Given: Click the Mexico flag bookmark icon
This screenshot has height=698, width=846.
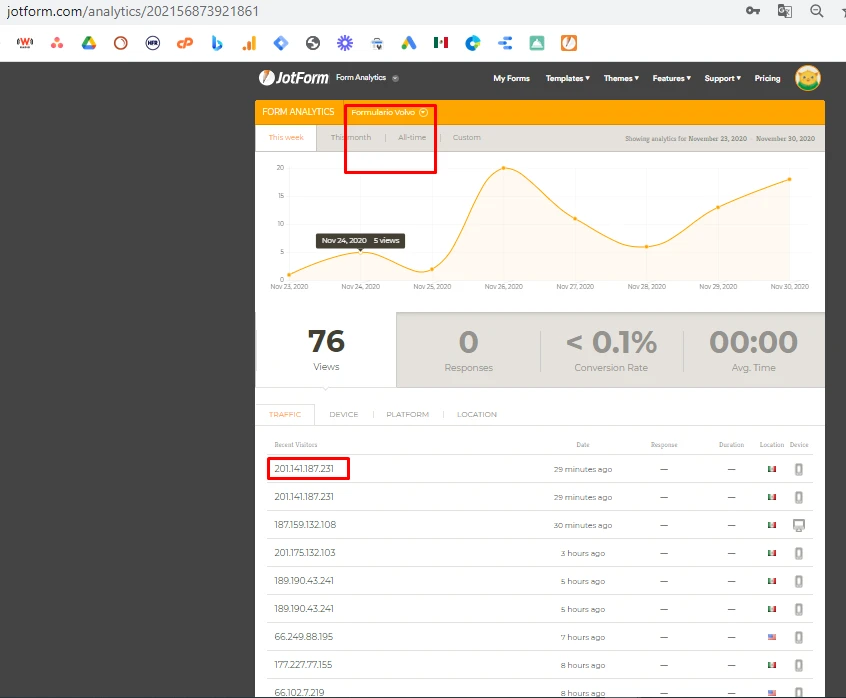Looking at the screenshot, I should coord(440,43).
